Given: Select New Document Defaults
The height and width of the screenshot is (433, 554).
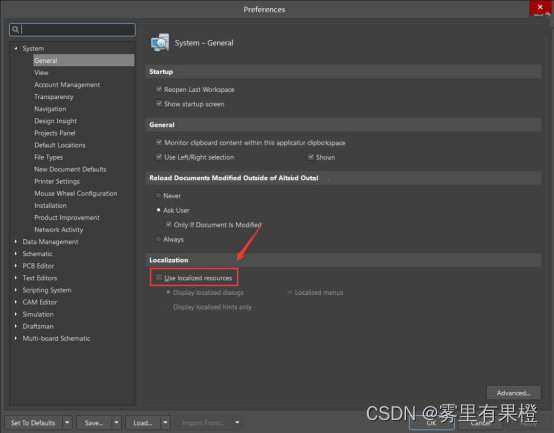Looking at the screenshot, I should click(x=70, y=169).
